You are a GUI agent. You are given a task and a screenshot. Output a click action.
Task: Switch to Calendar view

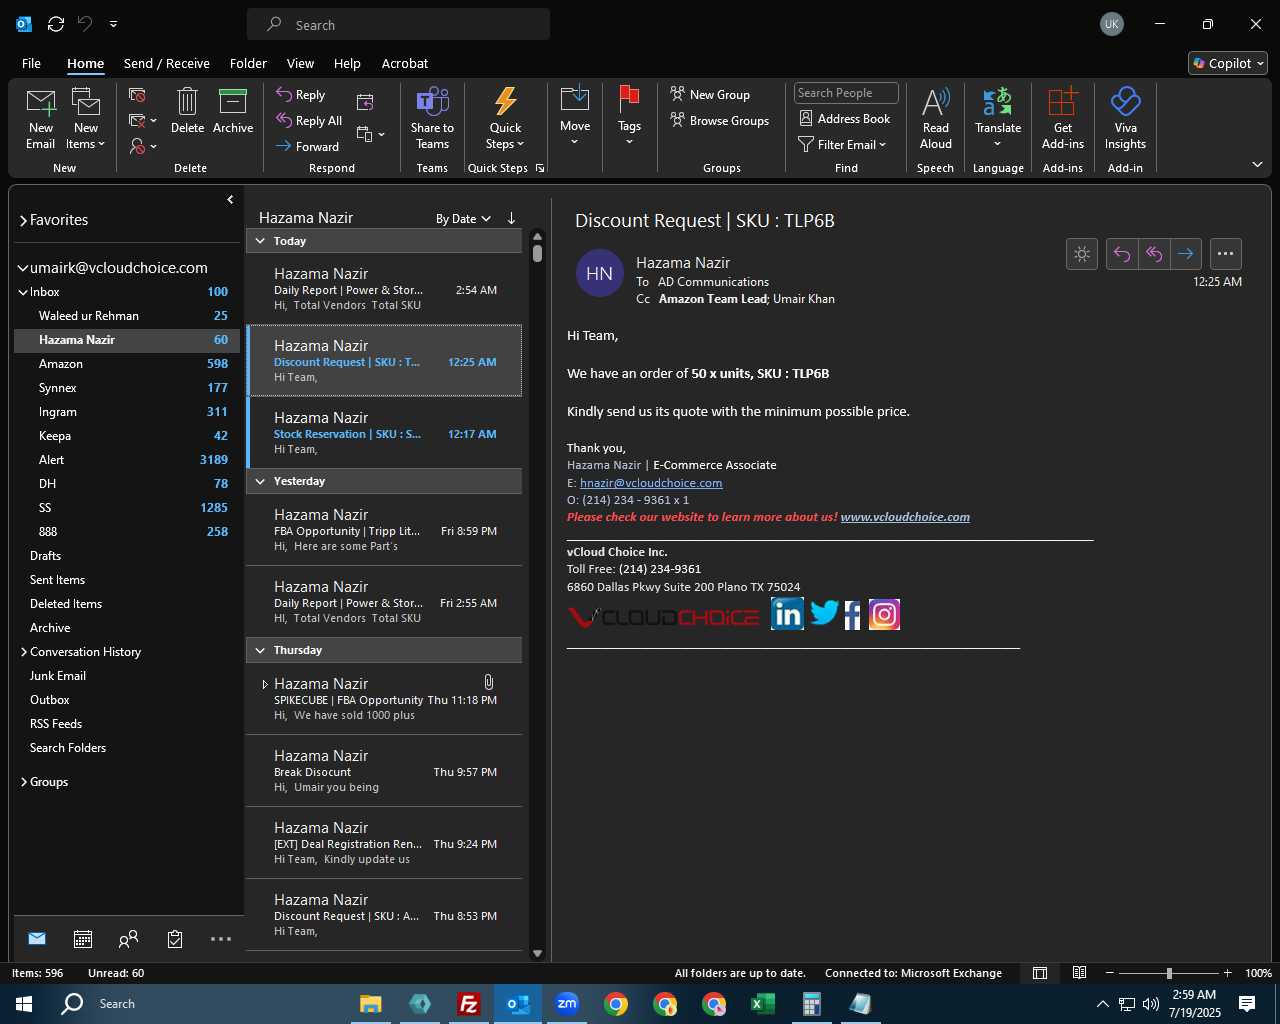coord(83,939)
